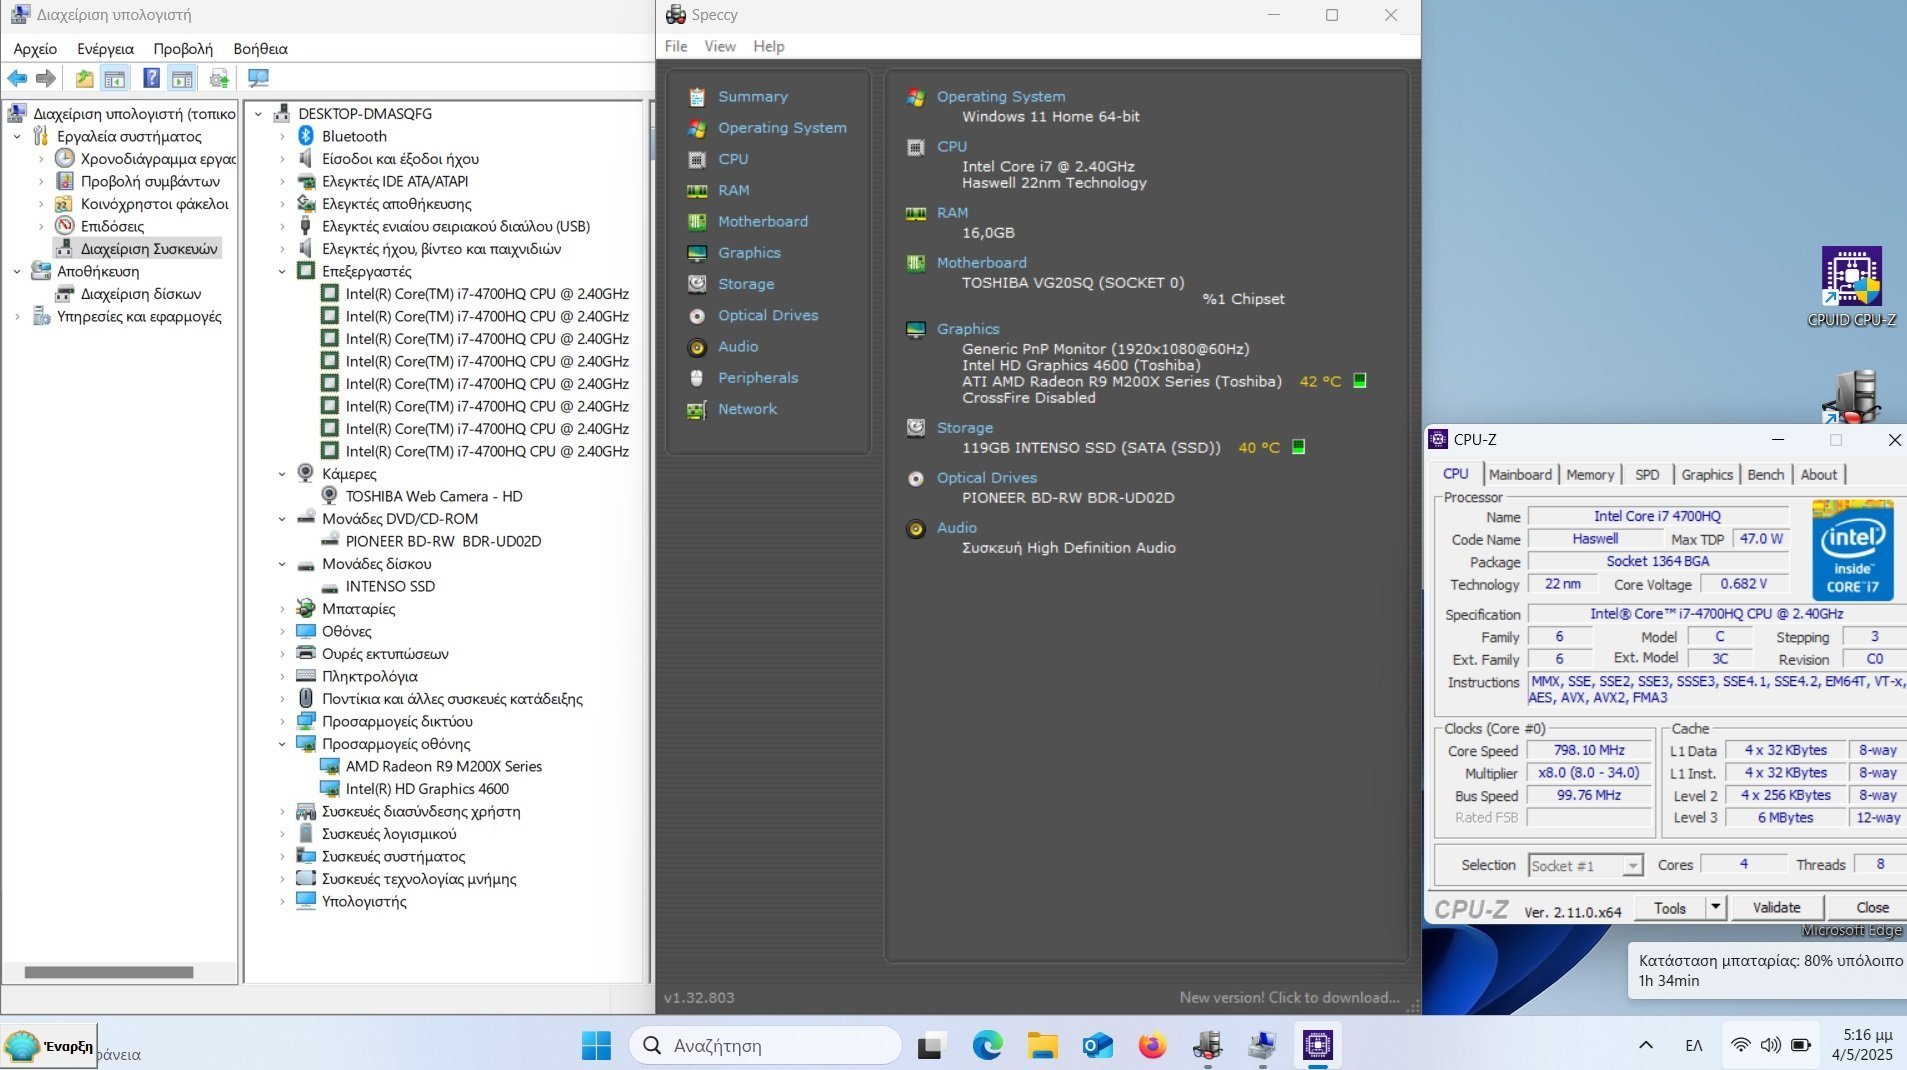
Task: Open Storage section in Speccy sidebar
Action: 745,284
